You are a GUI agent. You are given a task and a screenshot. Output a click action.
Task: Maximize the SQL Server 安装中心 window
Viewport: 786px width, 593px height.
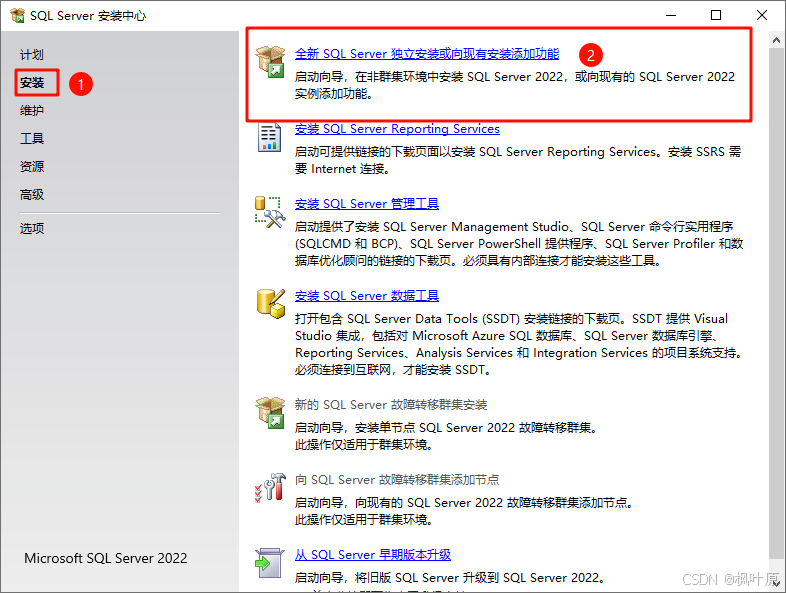tap(716, 15)
